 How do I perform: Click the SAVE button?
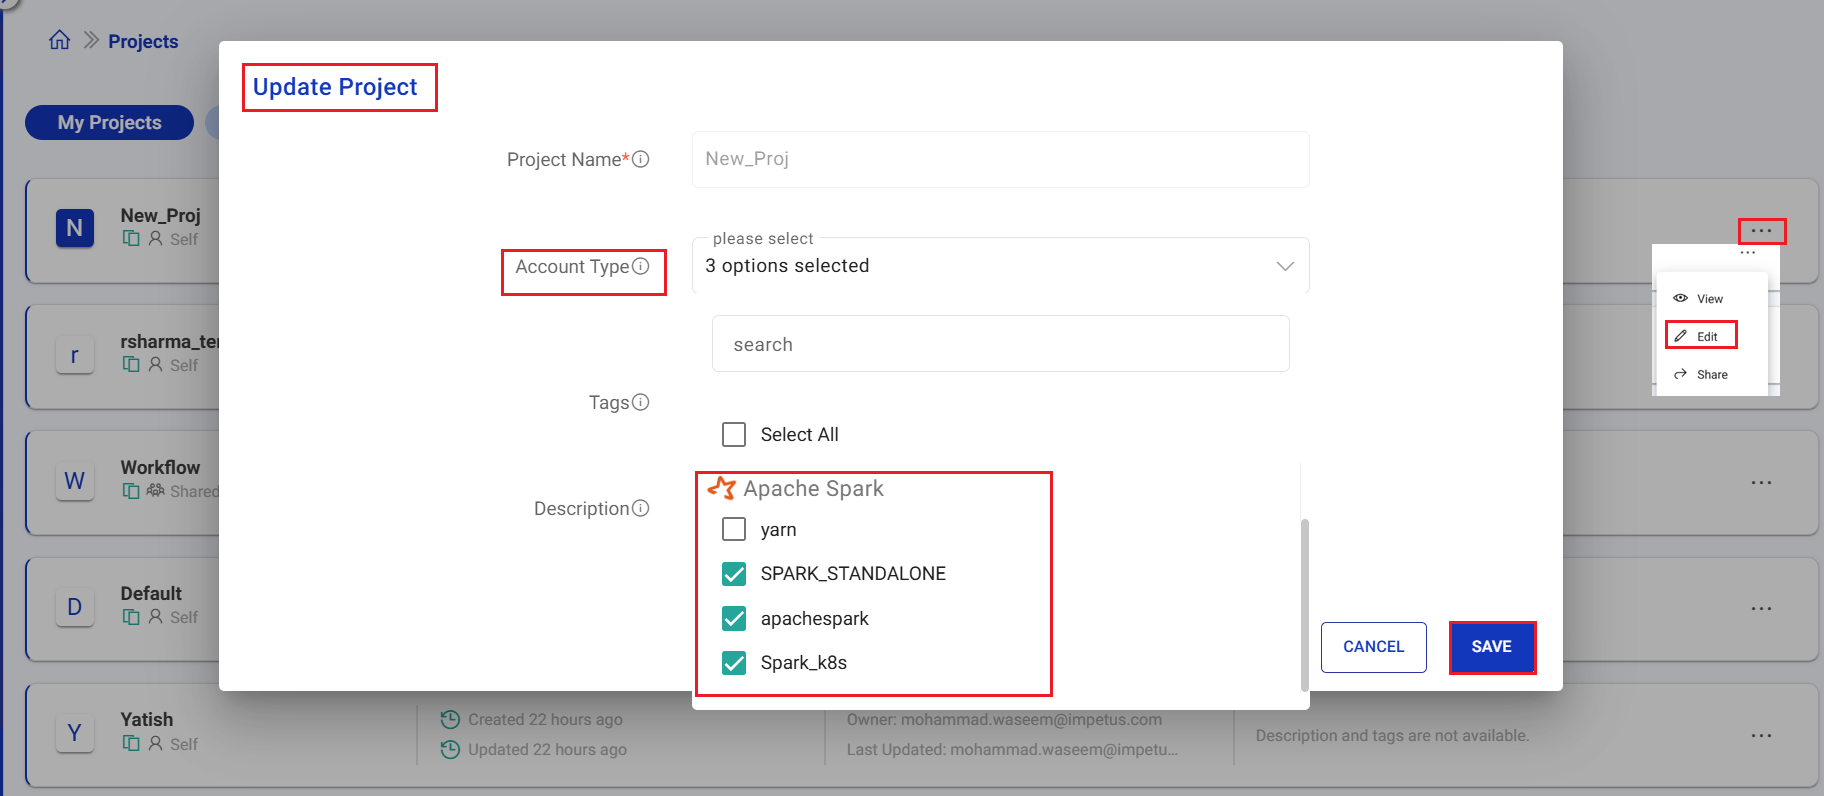point(1492,647)
